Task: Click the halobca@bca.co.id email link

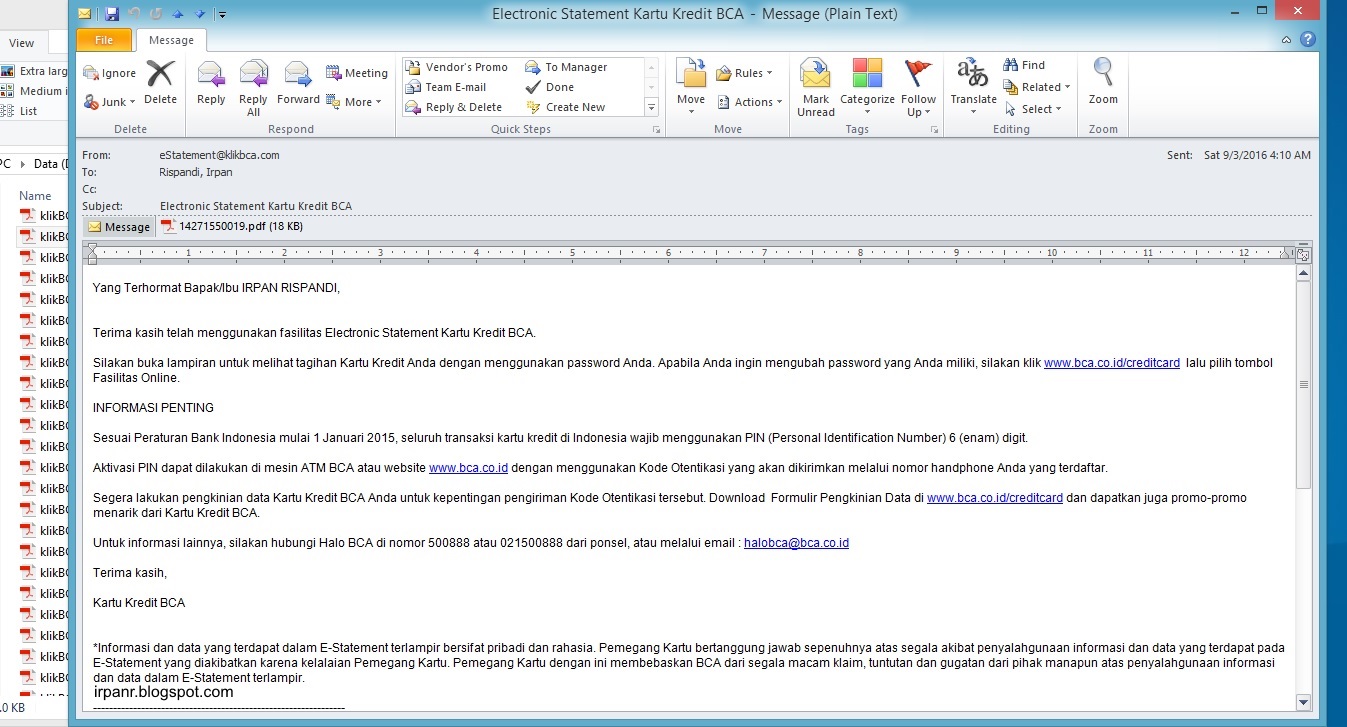Action: pyautogui.click(x=796, y=543)
